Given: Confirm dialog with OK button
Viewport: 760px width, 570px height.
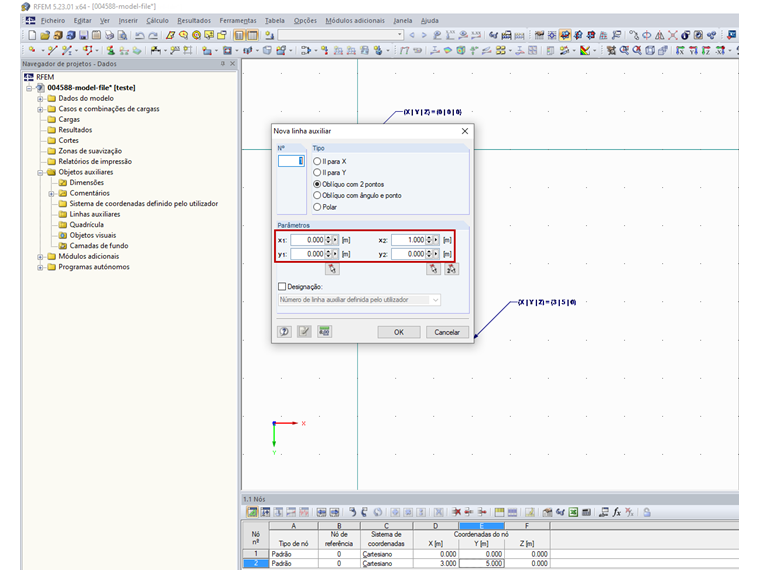Looking at the screenshot, I should (x=399, y=332).
